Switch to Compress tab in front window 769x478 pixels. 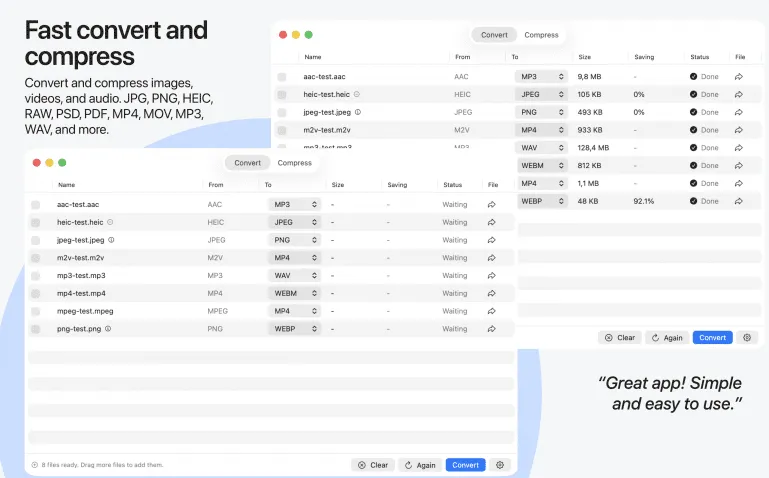tap(294, 163)
